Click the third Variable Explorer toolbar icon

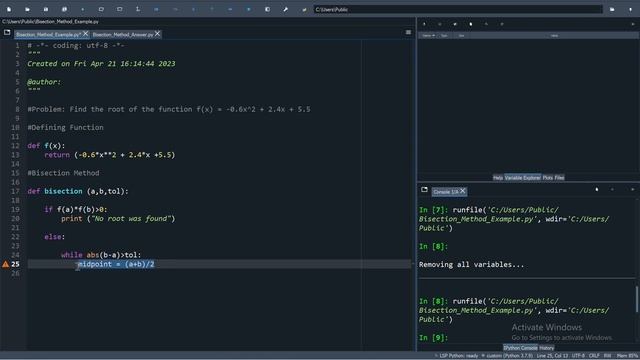pyautogui.click(x=455, y=24)
